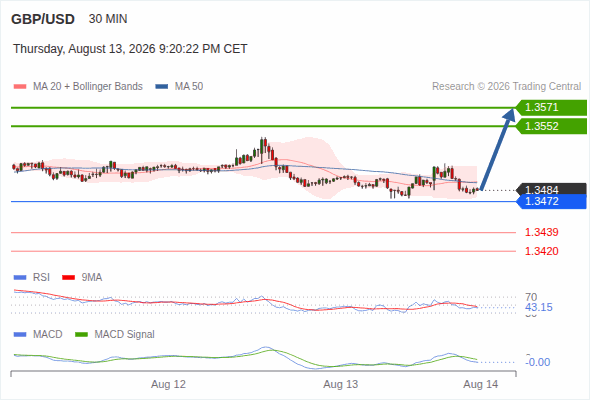Click the 9MA red legend marker
The width and height of the screenshot is (590, 400).
[68, 278]
